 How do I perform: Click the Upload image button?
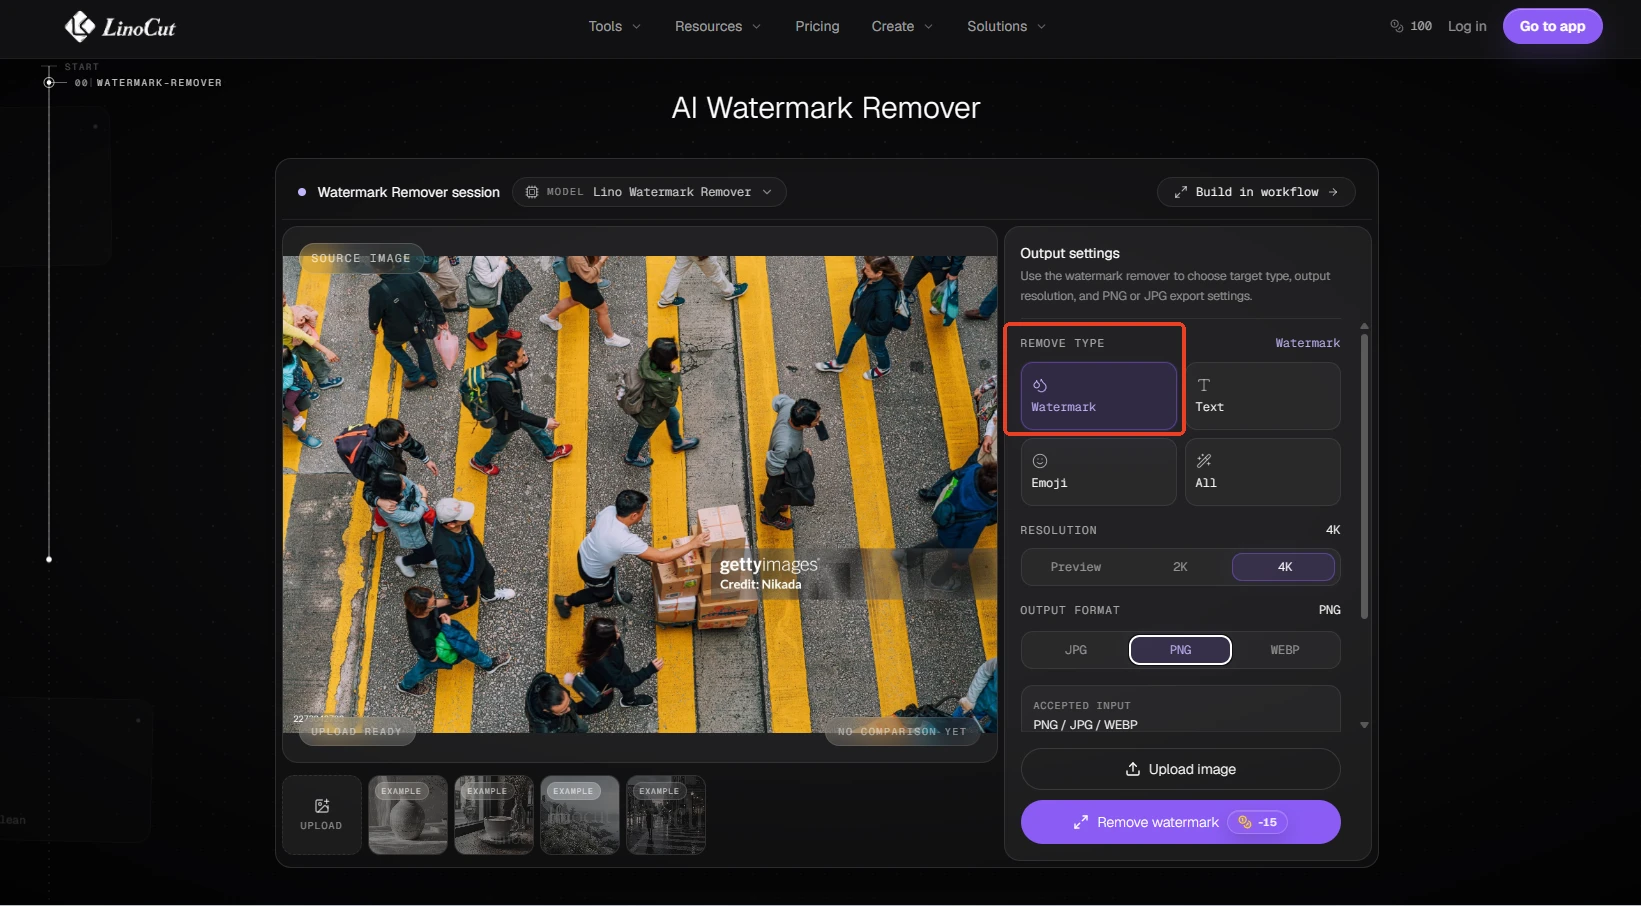[1180, 769]
